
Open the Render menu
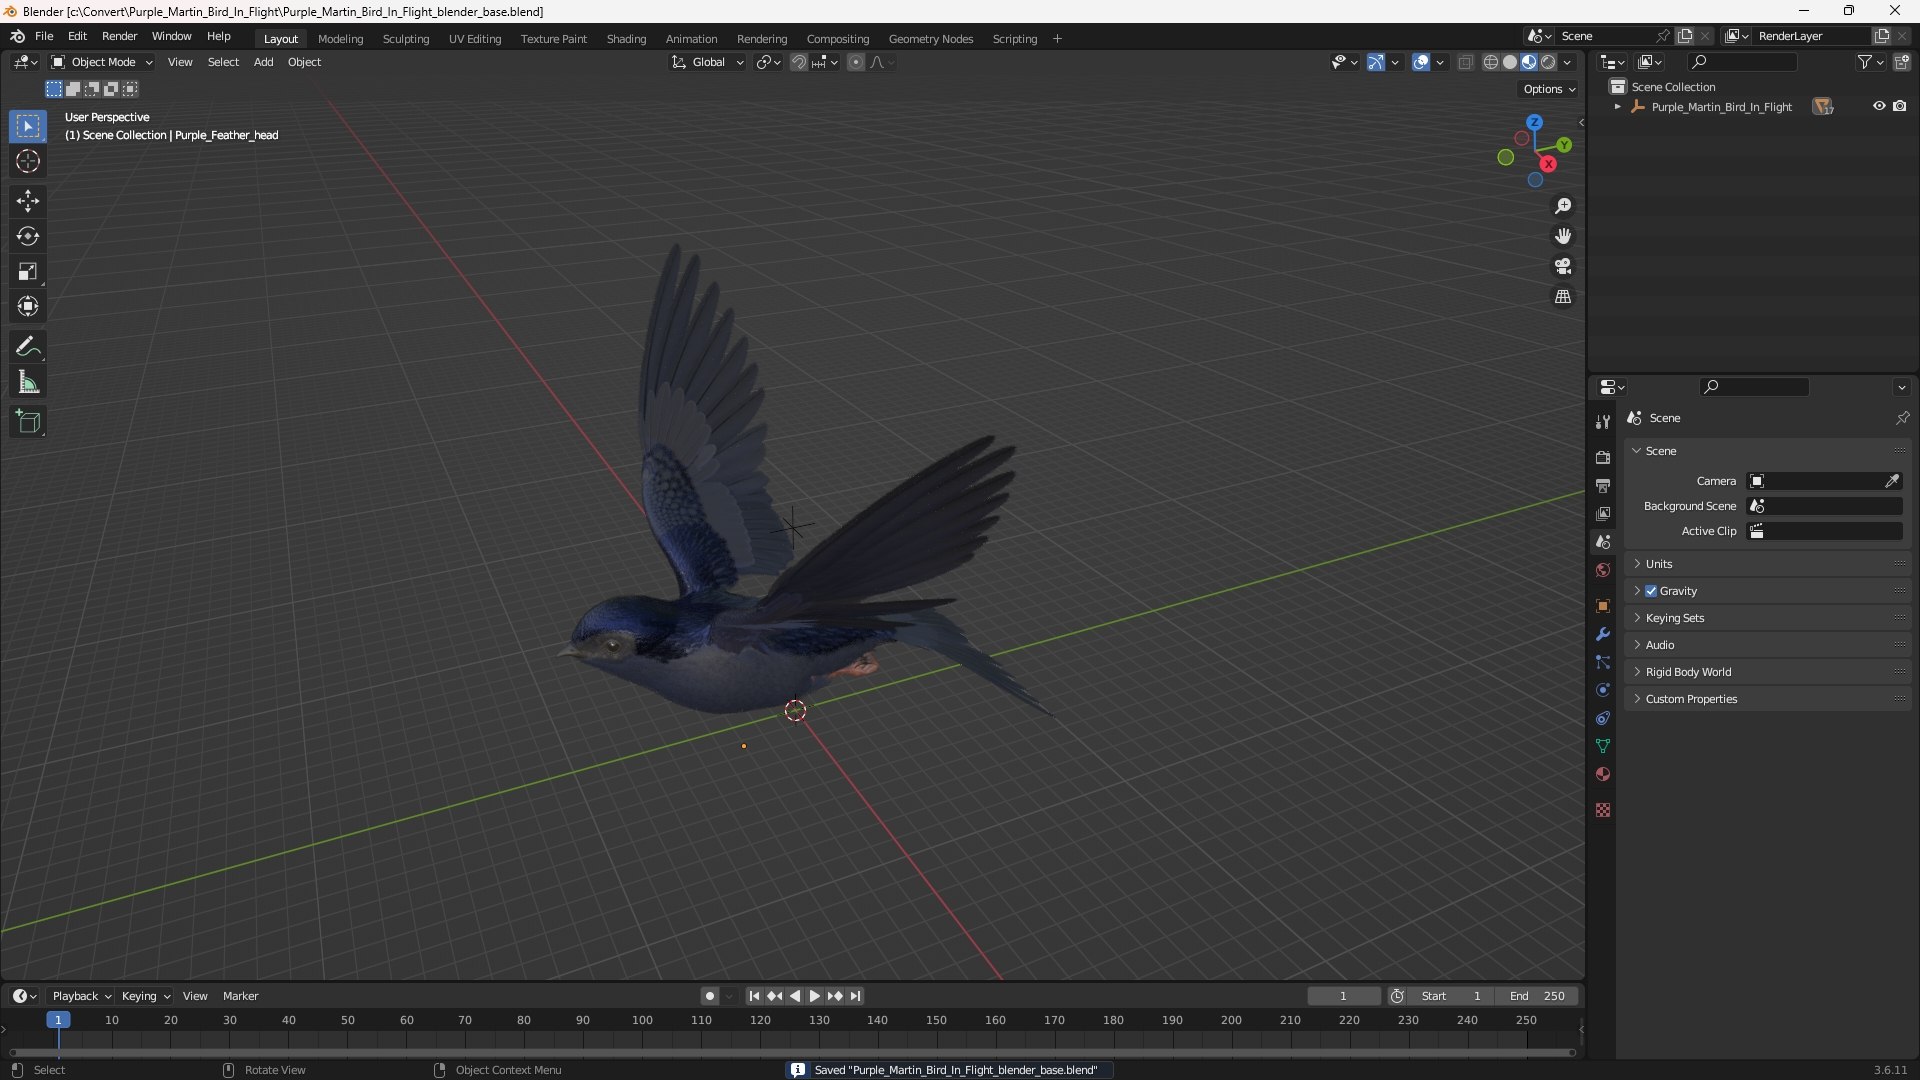pyautogui.click(x=119, y=36)
